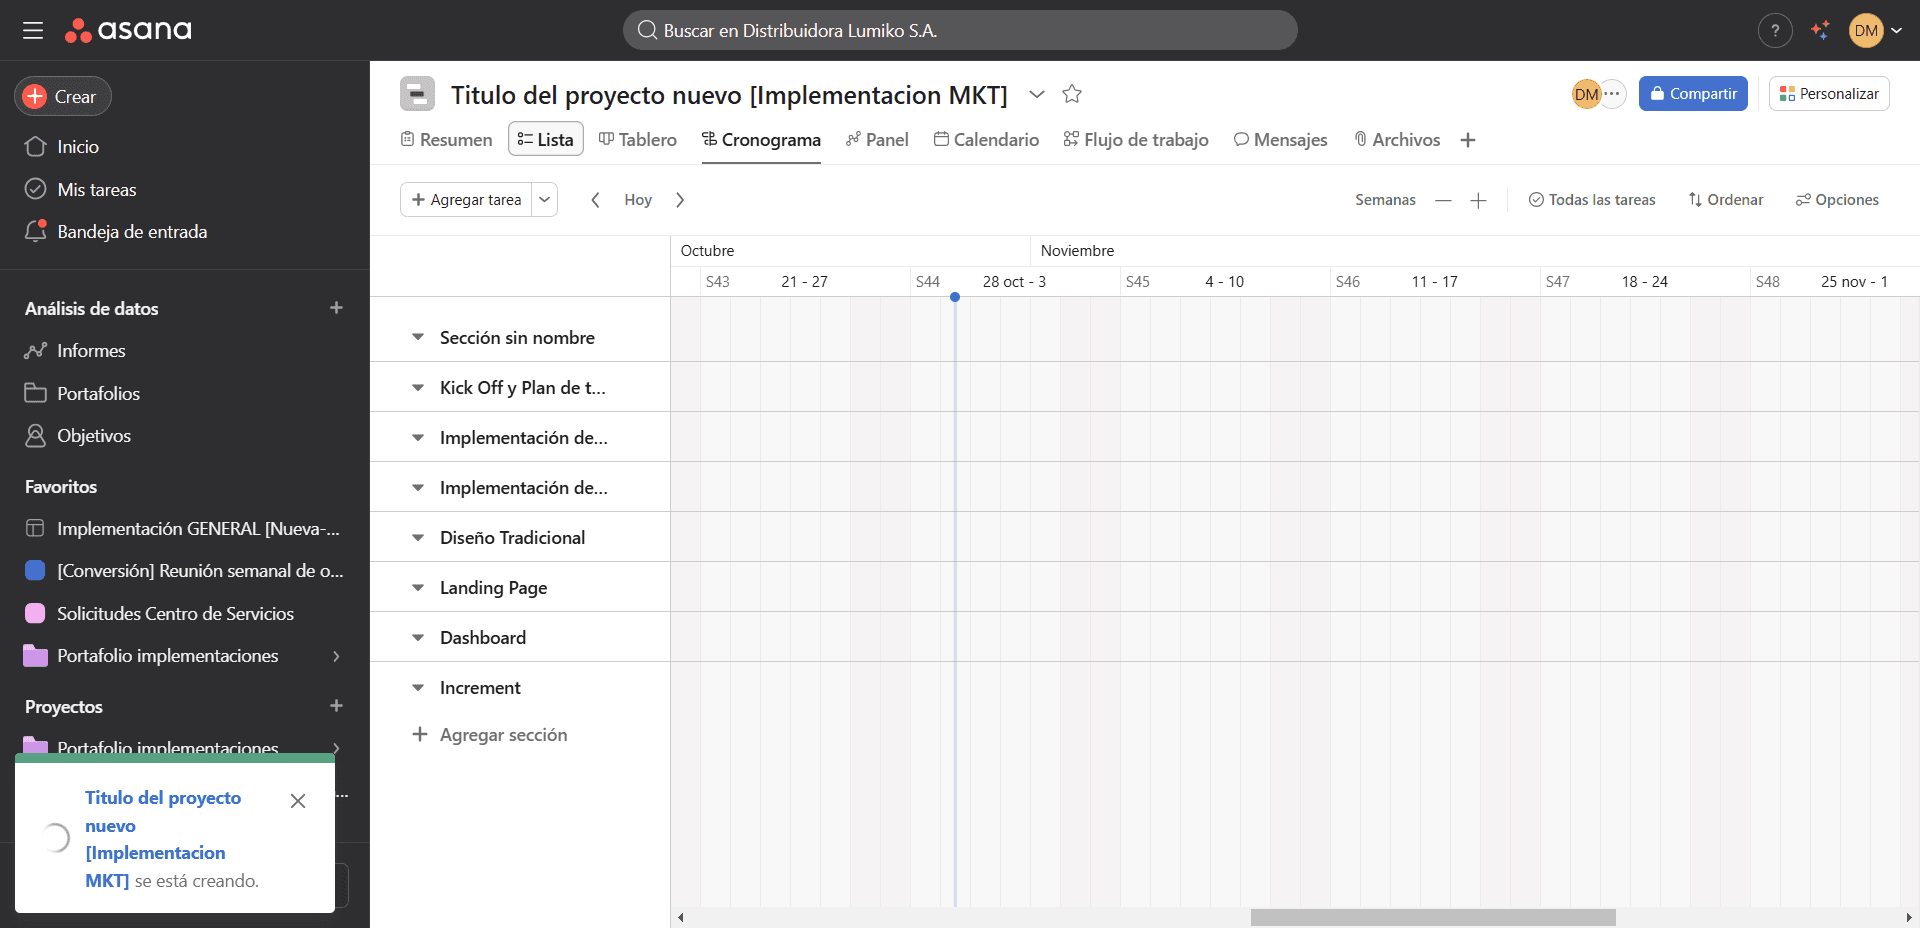Switch to Archivos tab
Image resolution: width=1920 pixels, height=928 pixels.
coord(1397,140)
